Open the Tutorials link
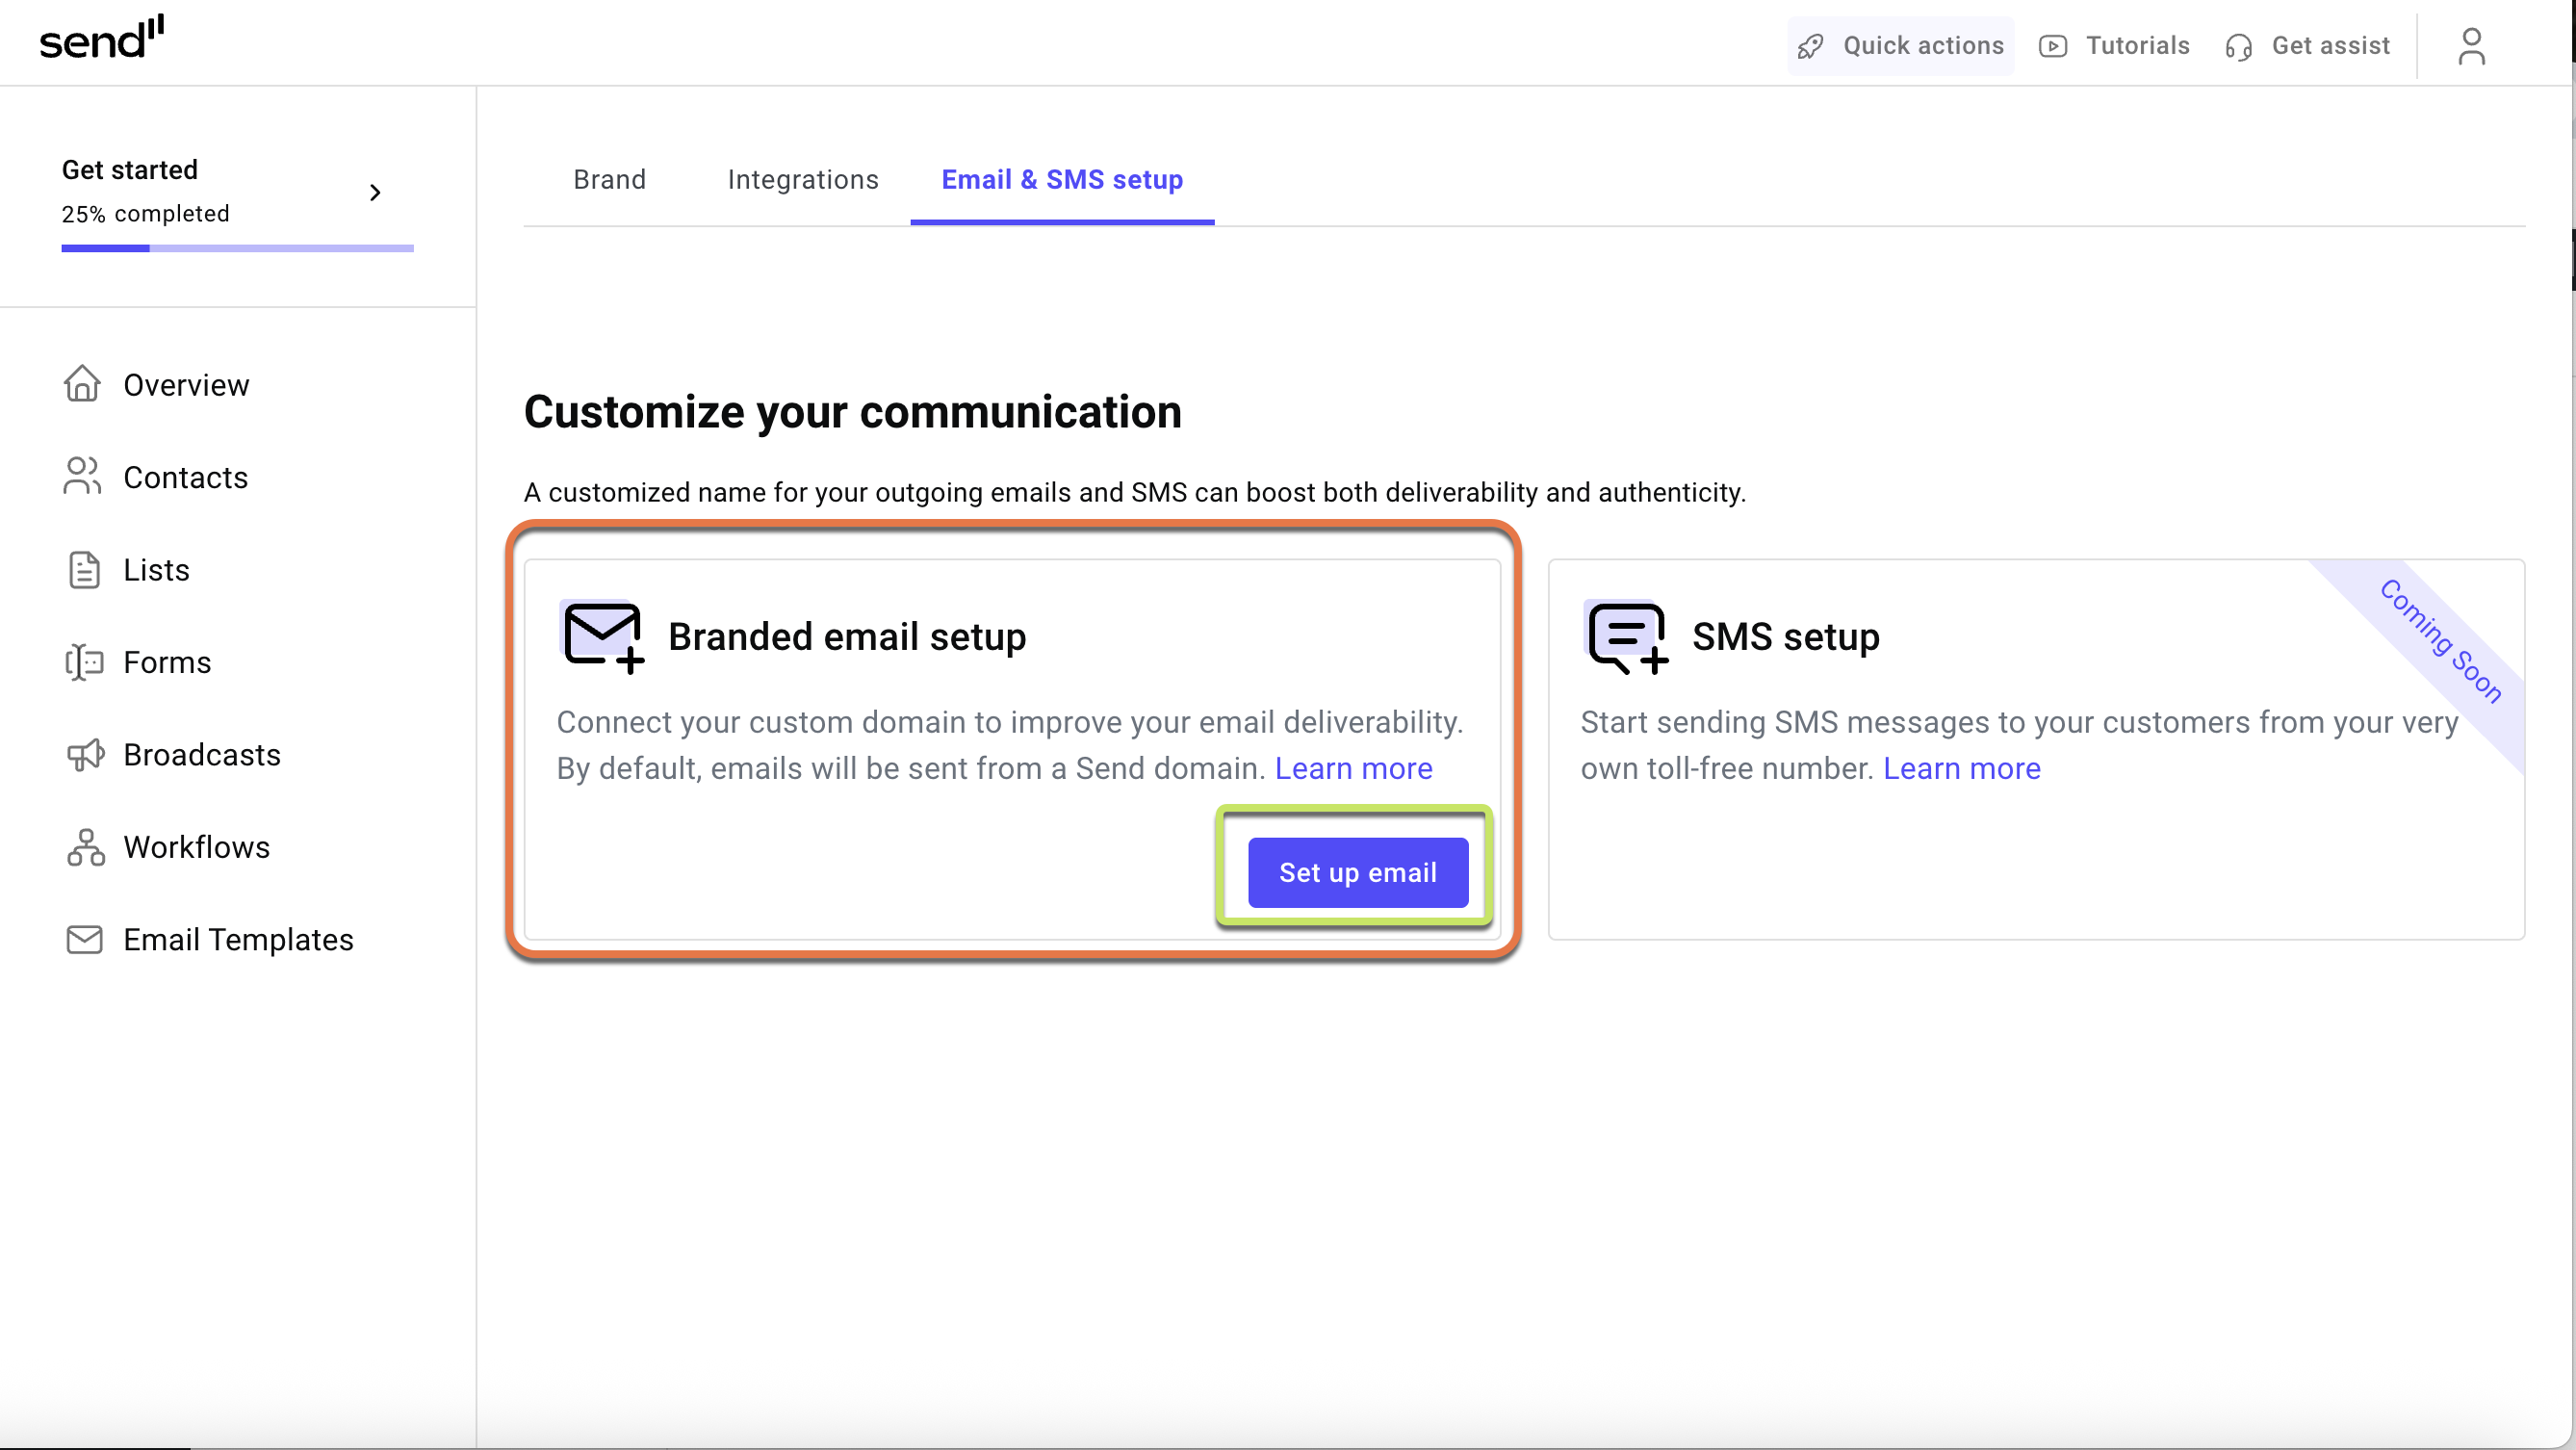2576x1450 pixels. pyautogui.click(x=2115, y=46)
